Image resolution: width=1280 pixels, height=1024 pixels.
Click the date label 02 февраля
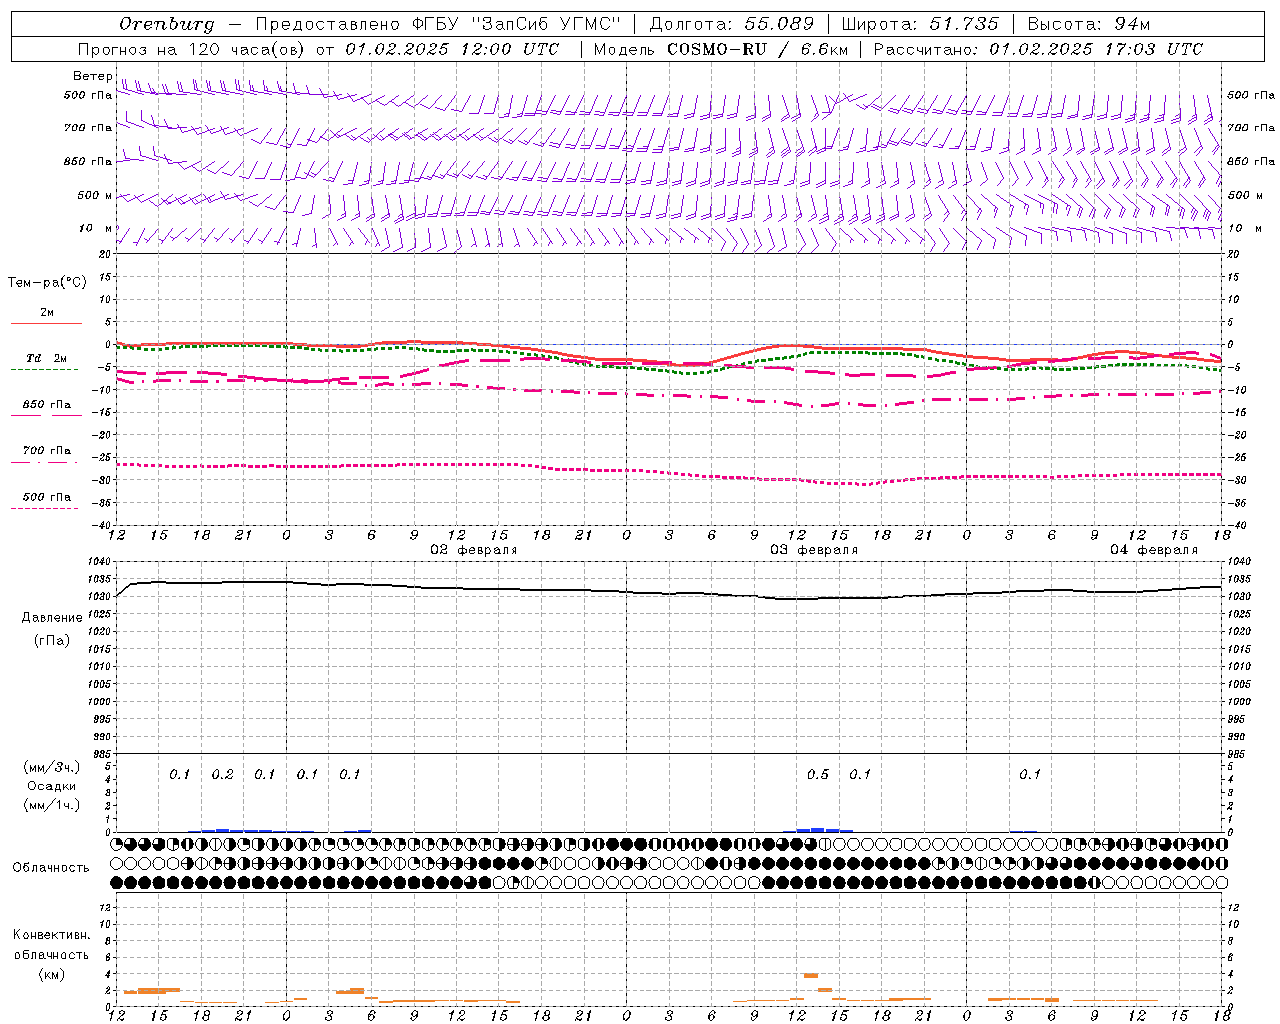point(474,550)
